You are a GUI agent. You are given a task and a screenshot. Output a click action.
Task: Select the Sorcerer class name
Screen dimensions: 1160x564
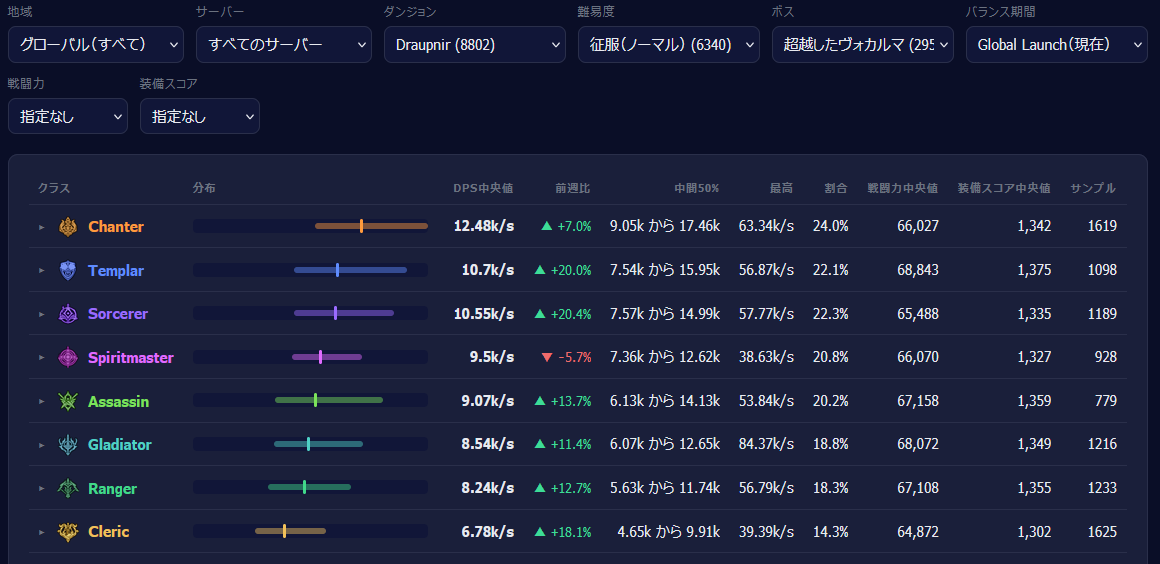coord(118,314)
